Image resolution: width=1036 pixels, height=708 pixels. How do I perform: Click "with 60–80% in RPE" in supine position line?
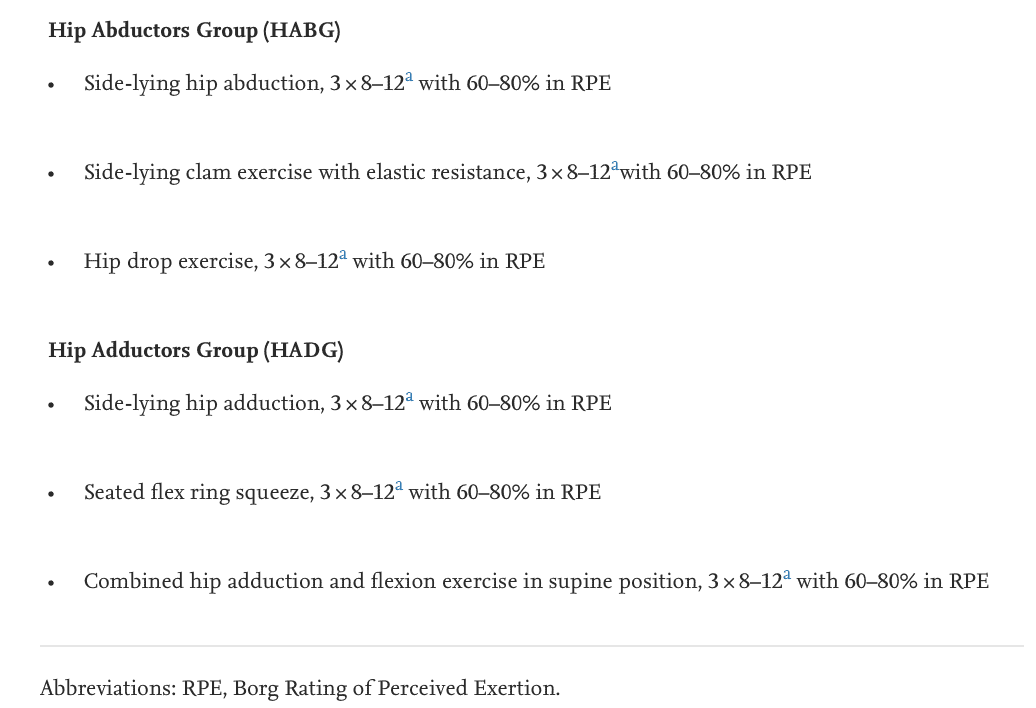pyautogui.click(x=893, y=582)
